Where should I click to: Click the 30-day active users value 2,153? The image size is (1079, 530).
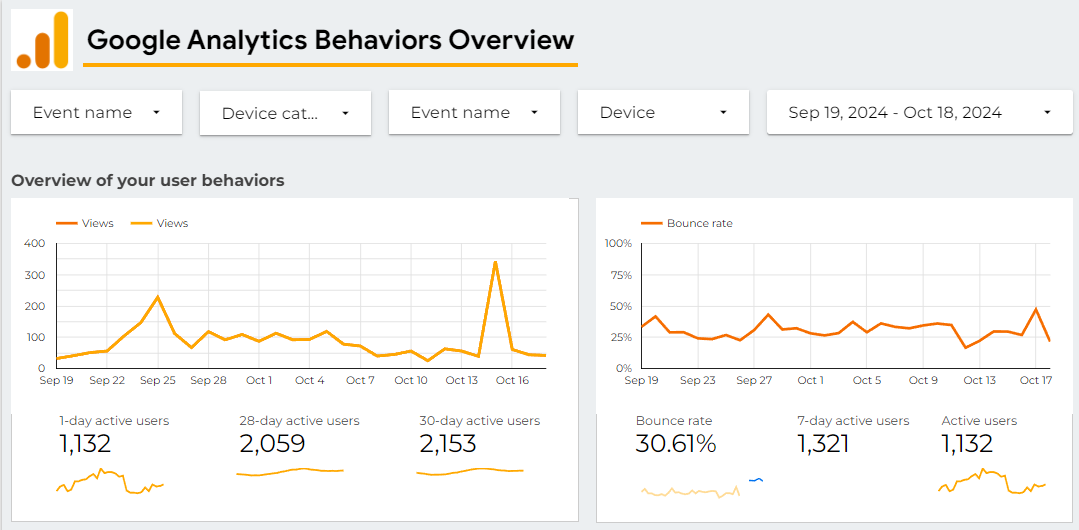click(x=448, y=444)
